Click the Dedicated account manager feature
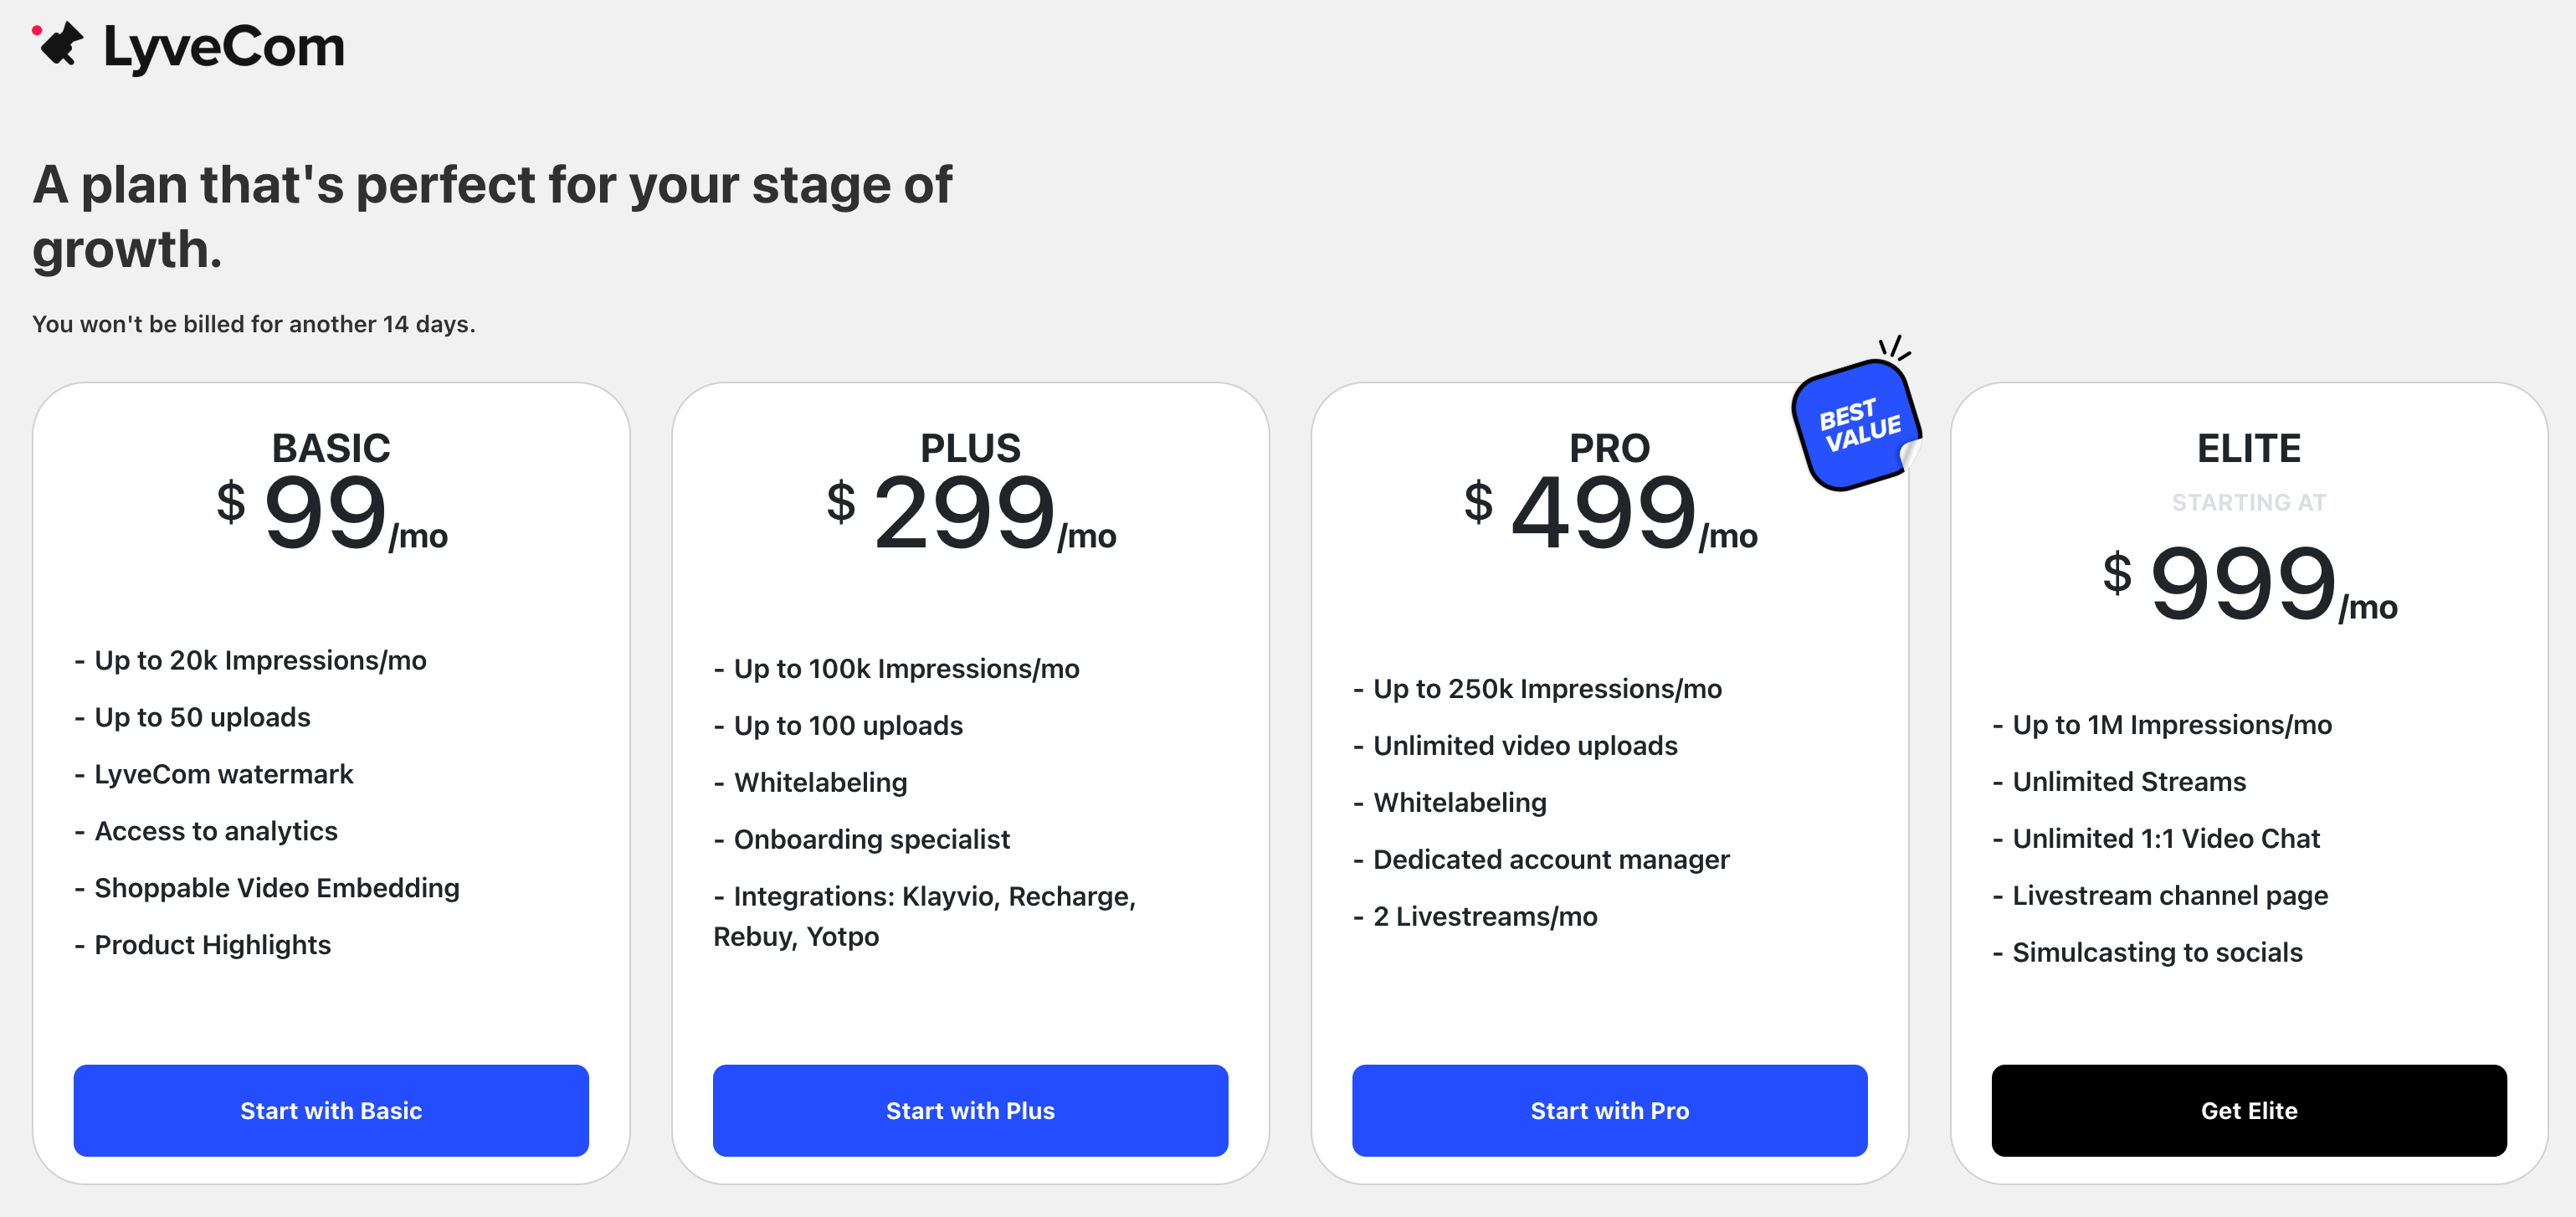 (1550, 859)
